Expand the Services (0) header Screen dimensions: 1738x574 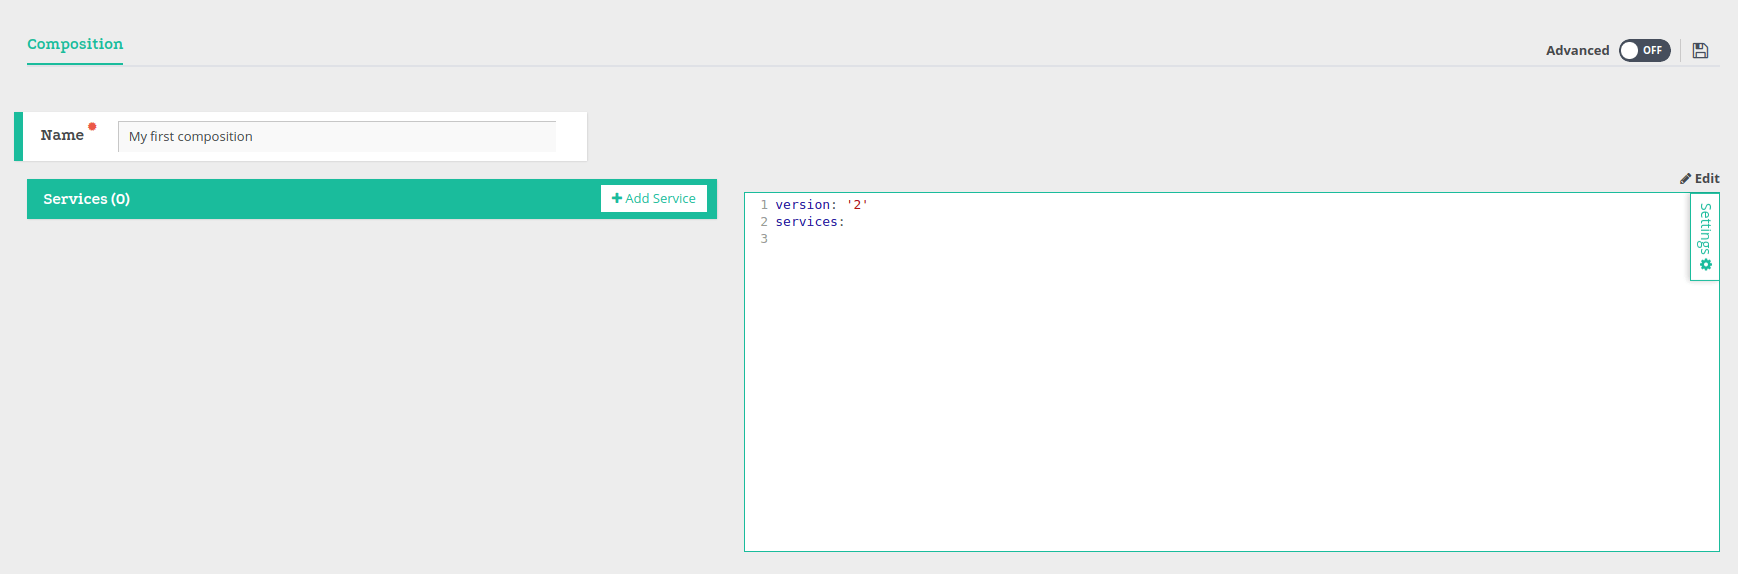[87, 199]
